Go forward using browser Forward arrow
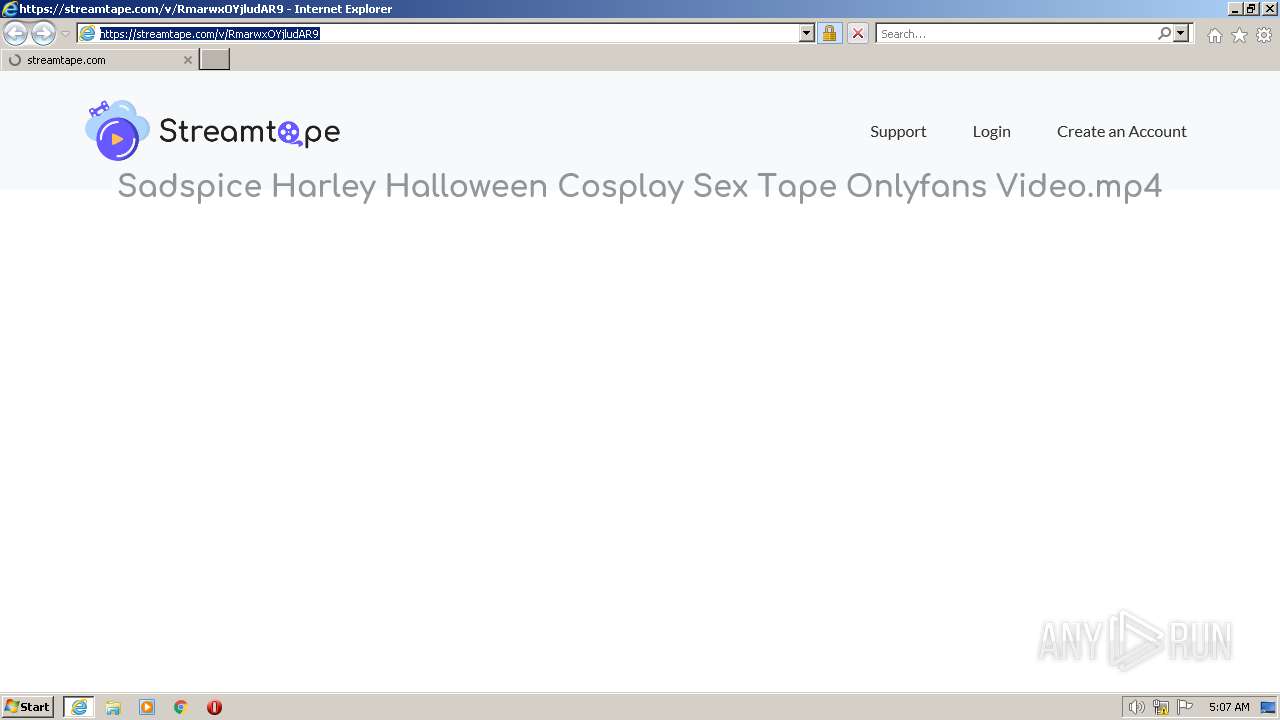The height and width of the screenshot is (720, 1280). (43, 34)
